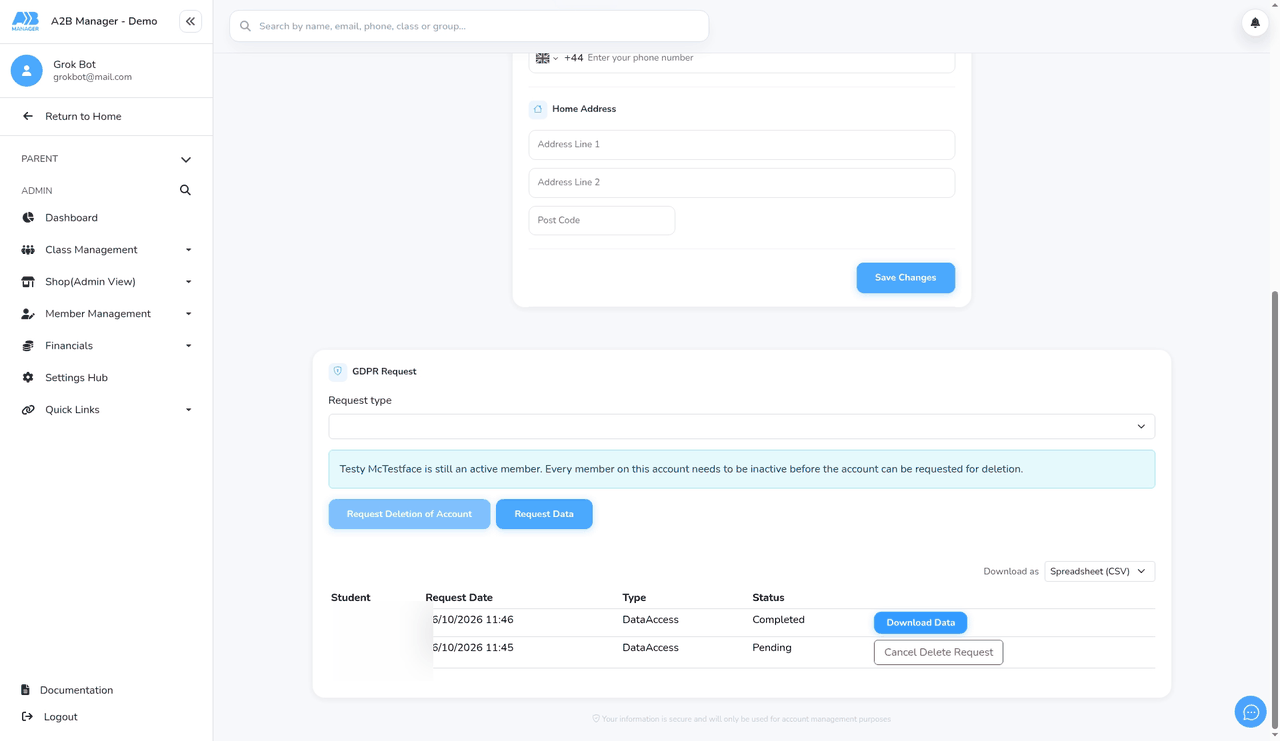Screen dimensions: 1280x741
Task: Expand Quick Links submenu arrow
Action: coord(188,410)
